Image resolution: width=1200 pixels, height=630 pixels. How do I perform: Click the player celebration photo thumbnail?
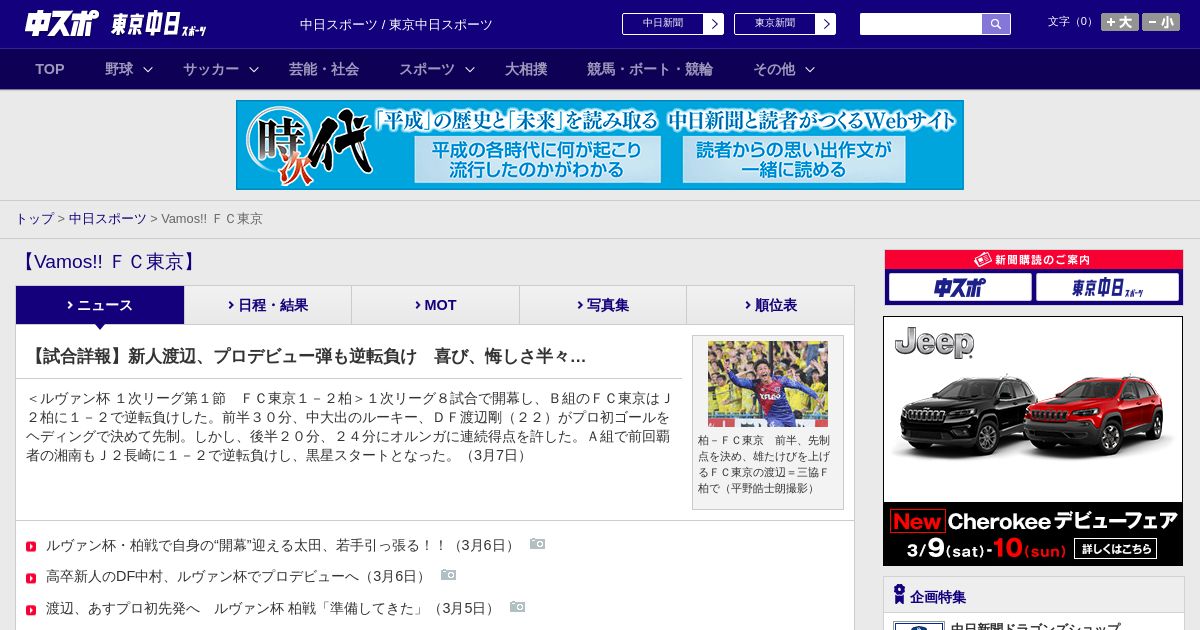coord(768,384)
